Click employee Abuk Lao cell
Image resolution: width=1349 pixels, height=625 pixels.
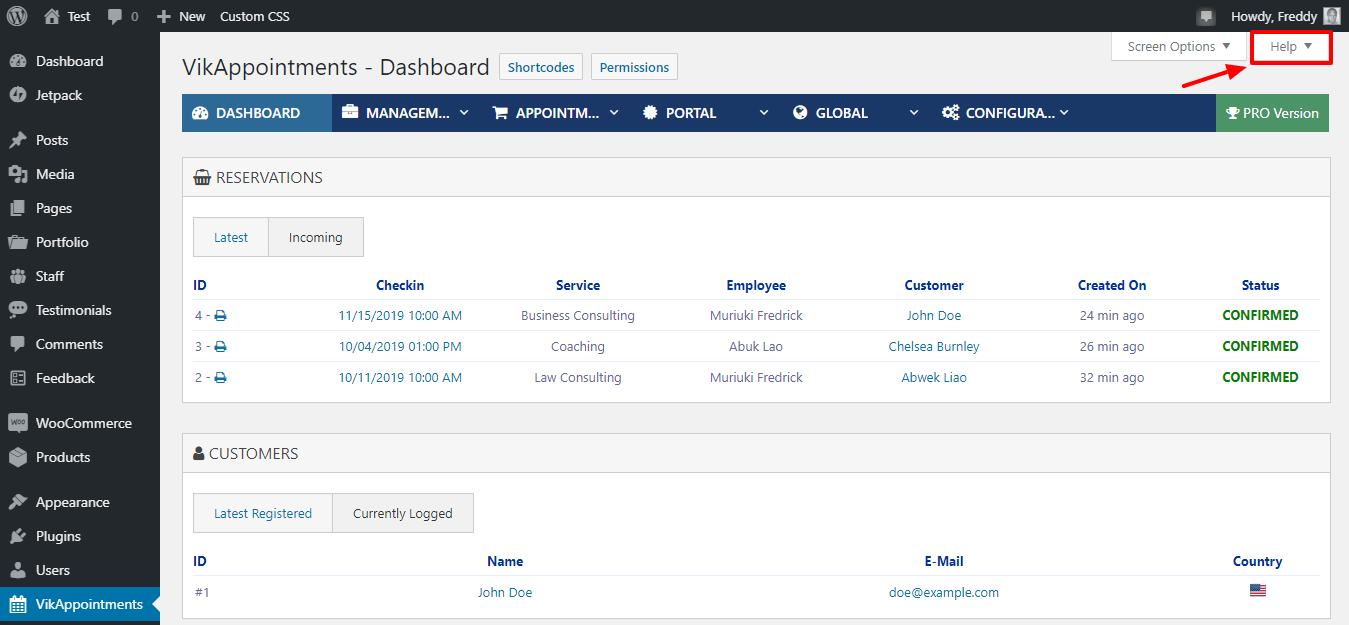tap(756, 346)
